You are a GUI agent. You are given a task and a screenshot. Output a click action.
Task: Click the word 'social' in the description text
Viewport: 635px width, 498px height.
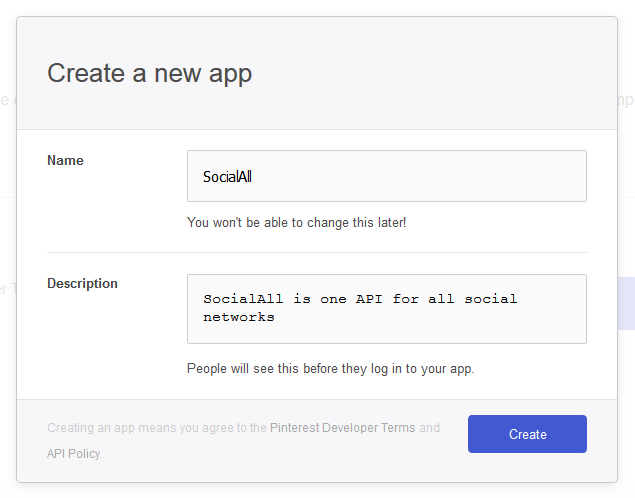pos(490,299)
